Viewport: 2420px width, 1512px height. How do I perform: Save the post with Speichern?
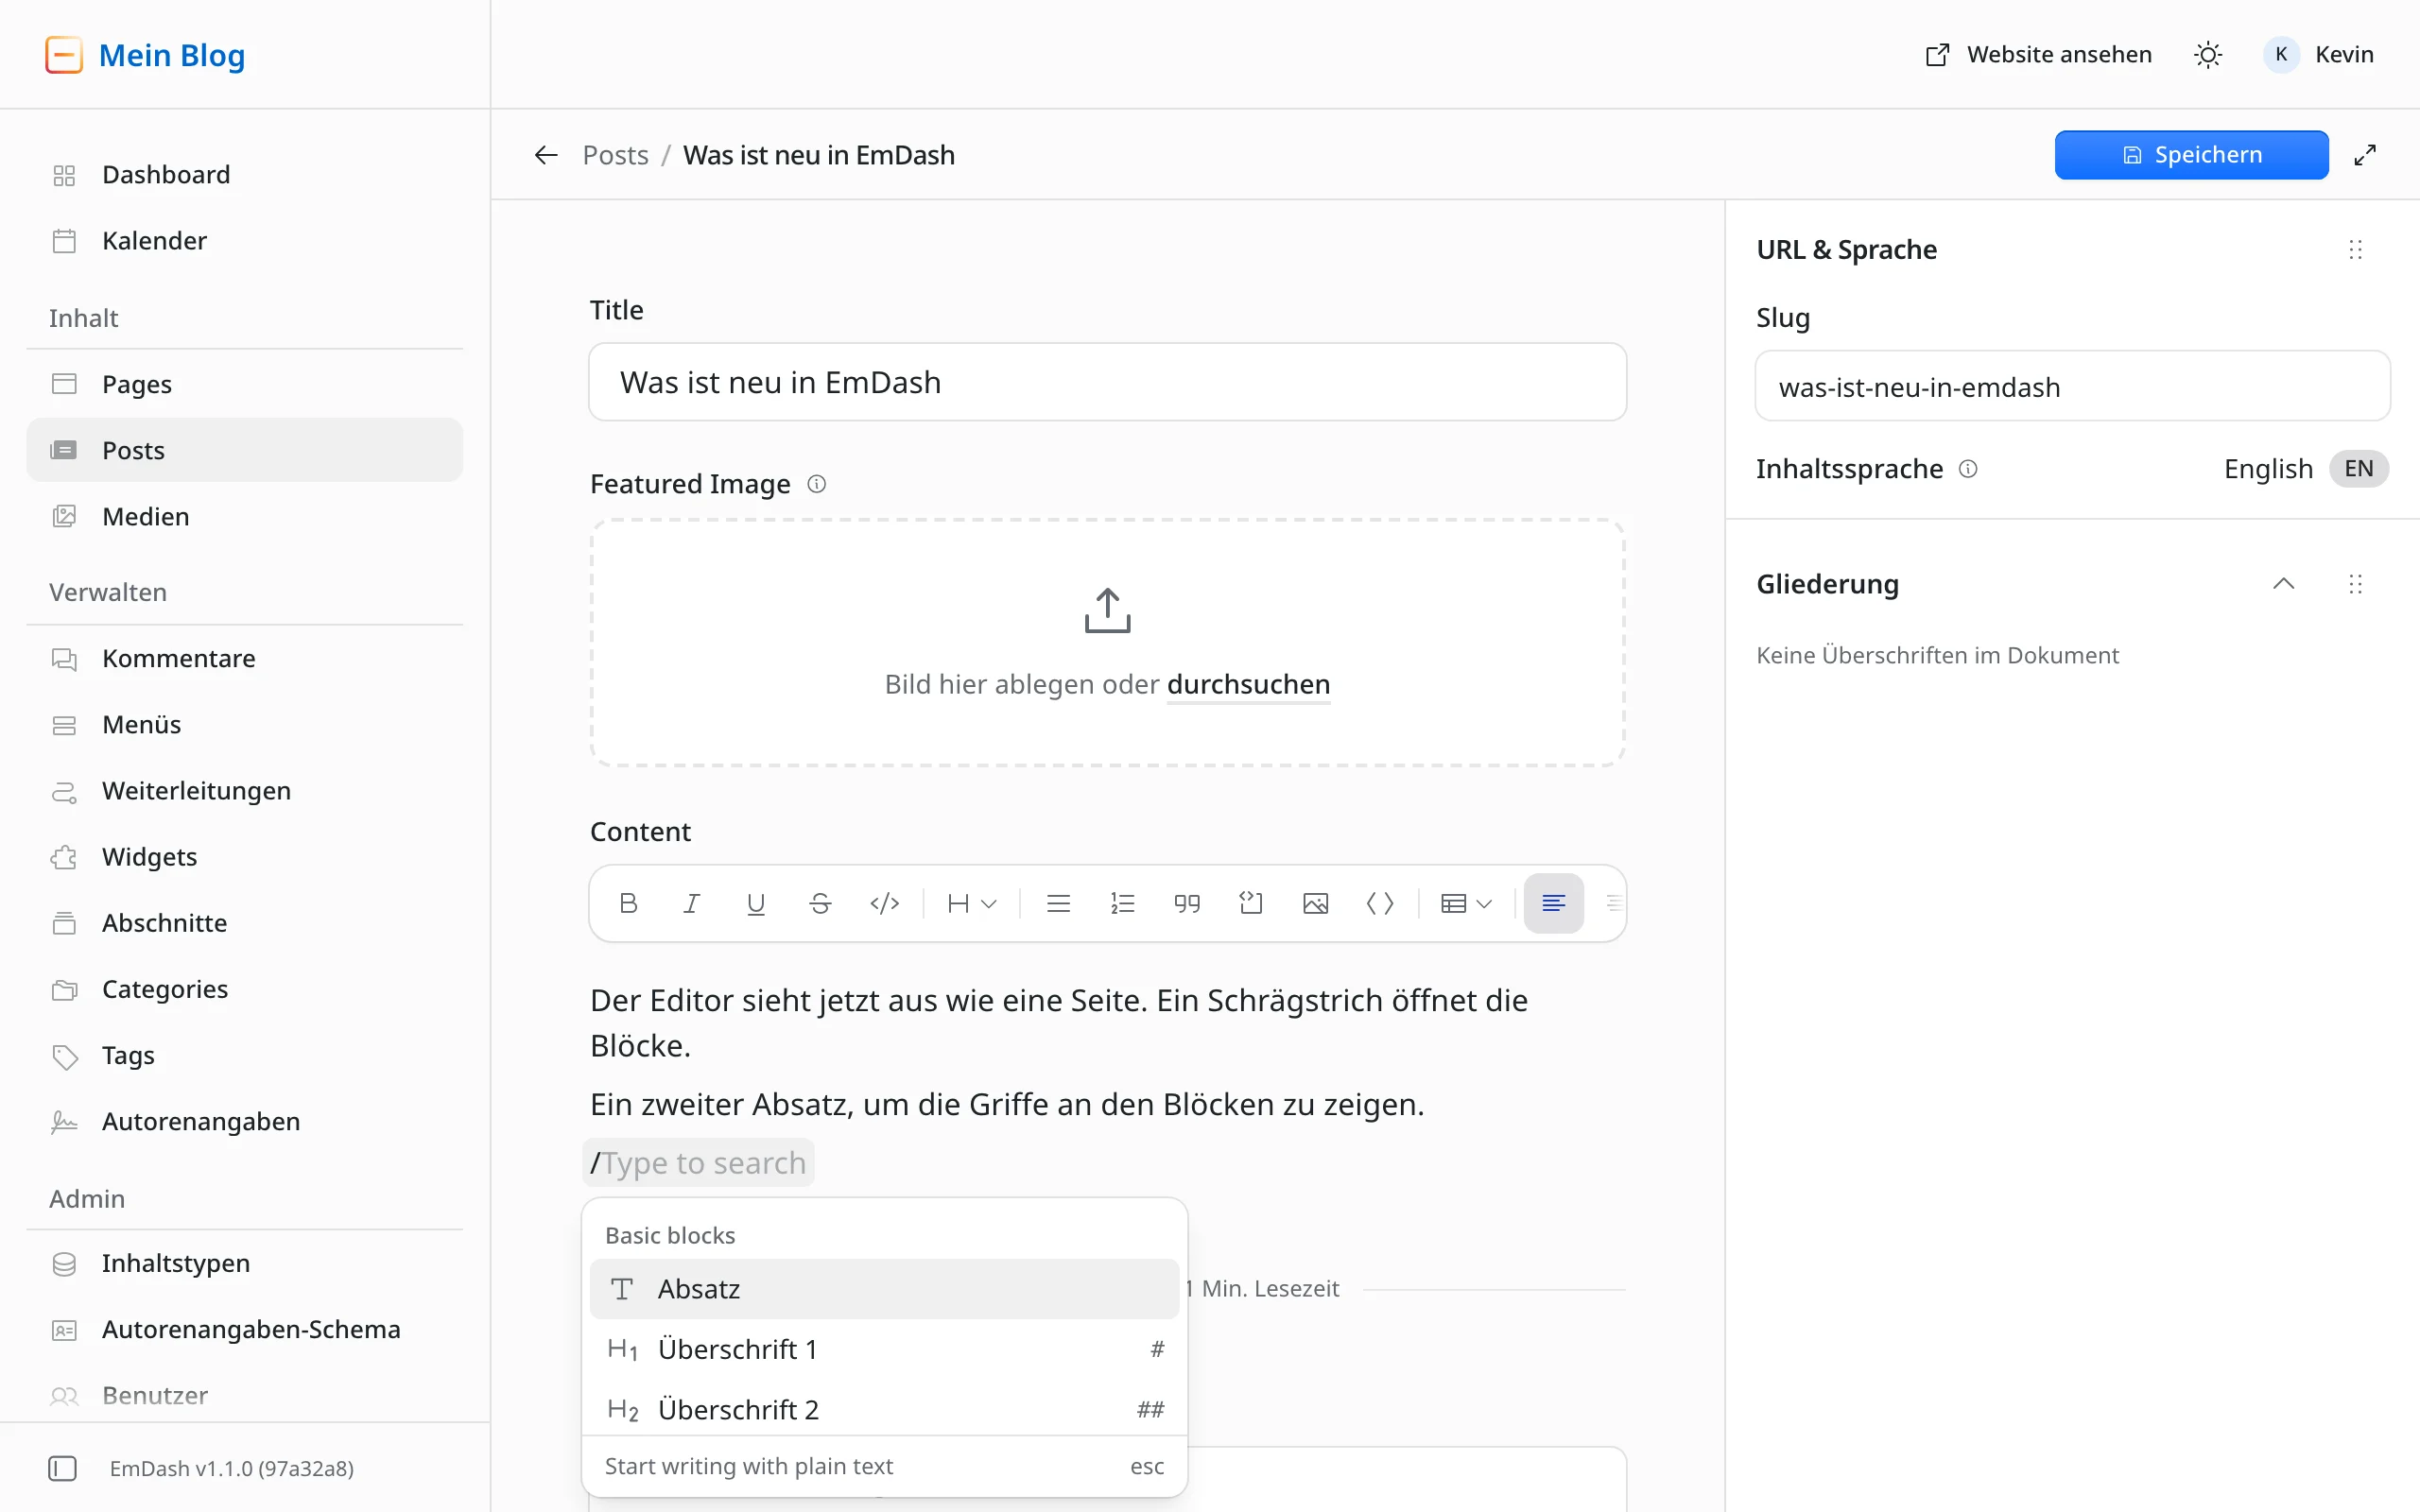tap(2191, 155)
